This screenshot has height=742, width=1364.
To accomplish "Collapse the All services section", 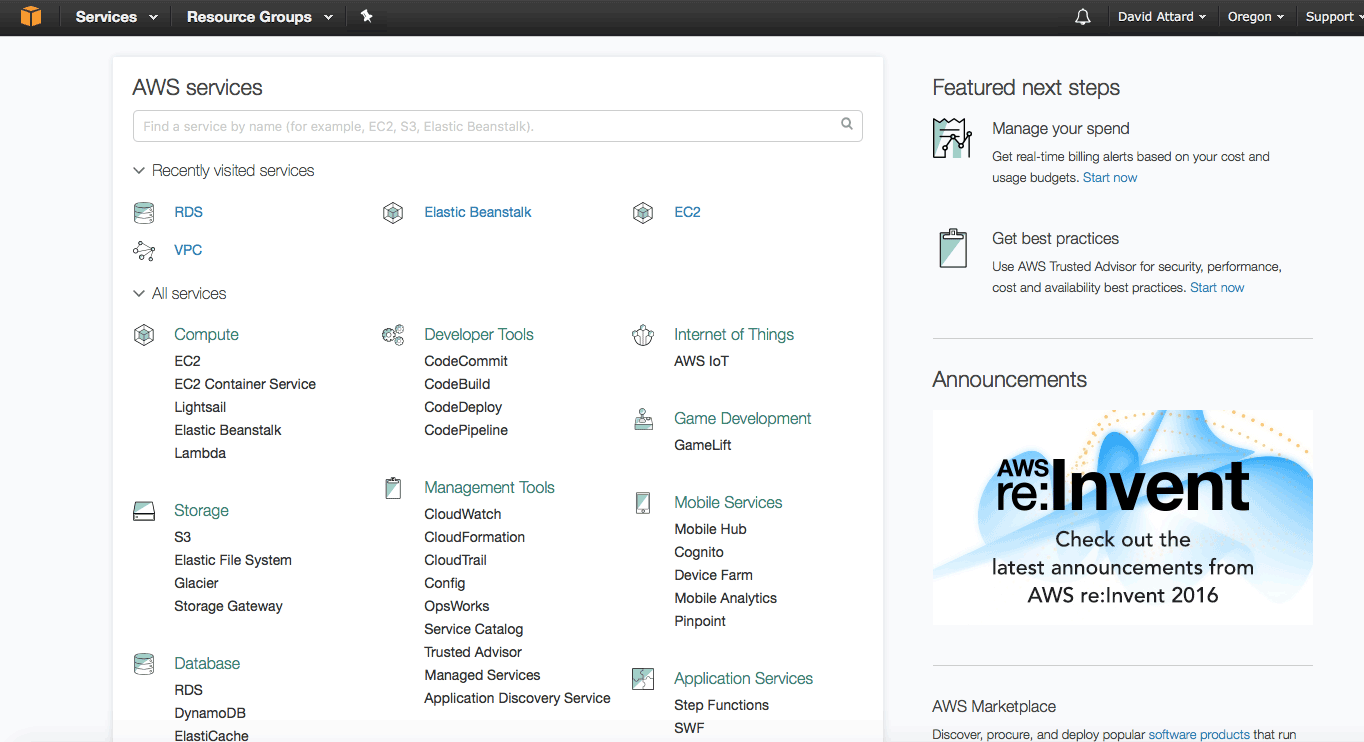I will (139, 293).
